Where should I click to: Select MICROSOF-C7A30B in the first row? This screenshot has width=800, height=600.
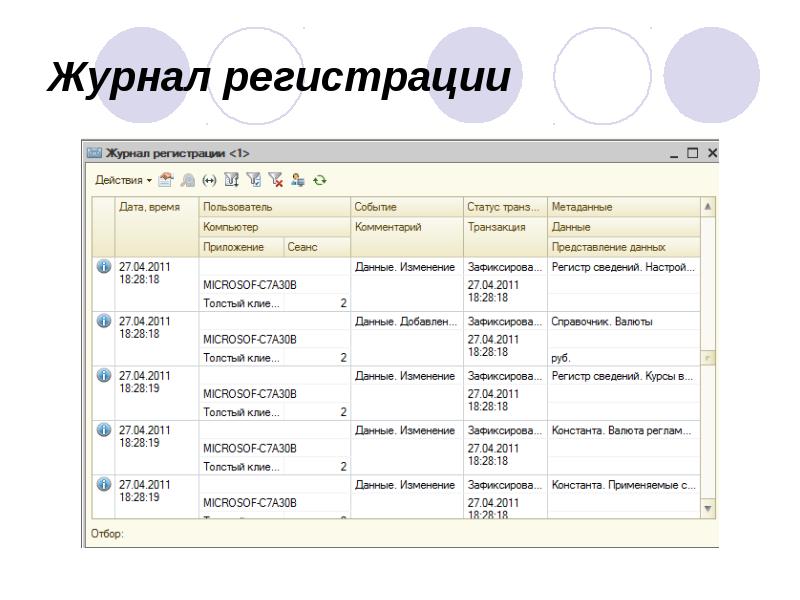tap(274, 285)
